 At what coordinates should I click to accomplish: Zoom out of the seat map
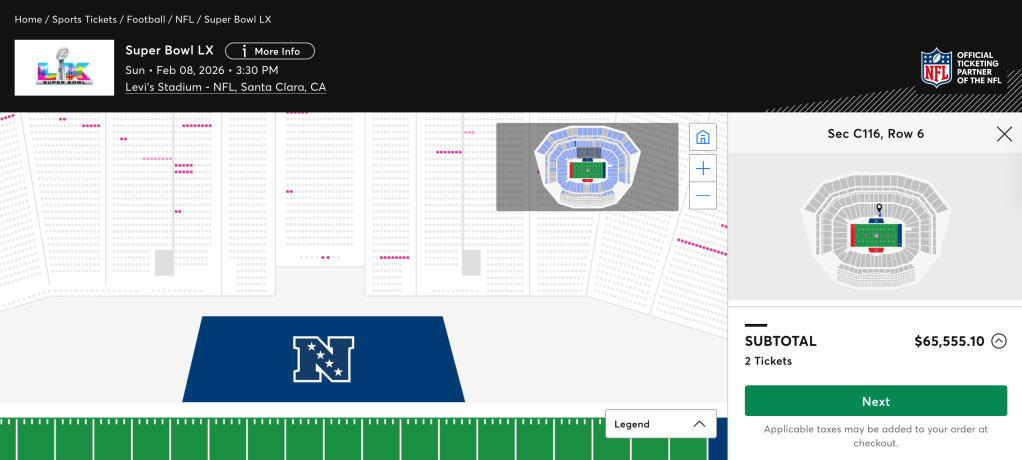(x=703, y=195)
